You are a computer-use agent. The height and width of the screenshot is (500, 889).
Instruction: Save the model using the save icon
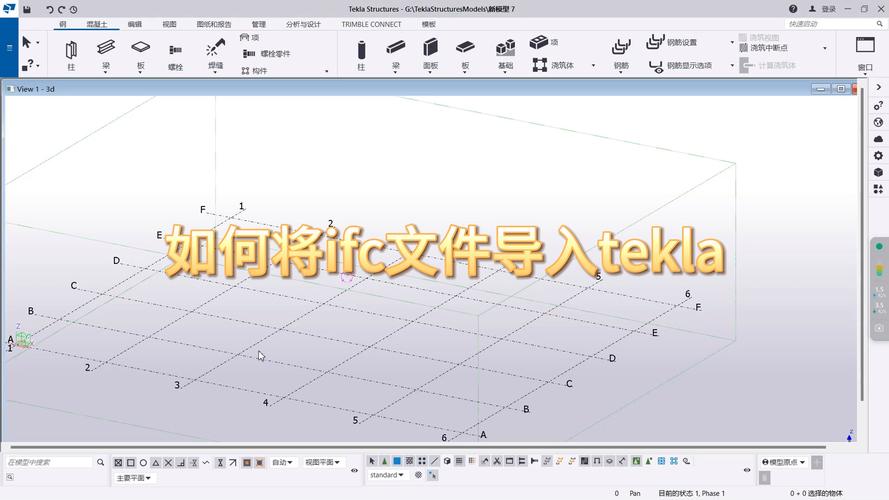click(x=27, y=9)
